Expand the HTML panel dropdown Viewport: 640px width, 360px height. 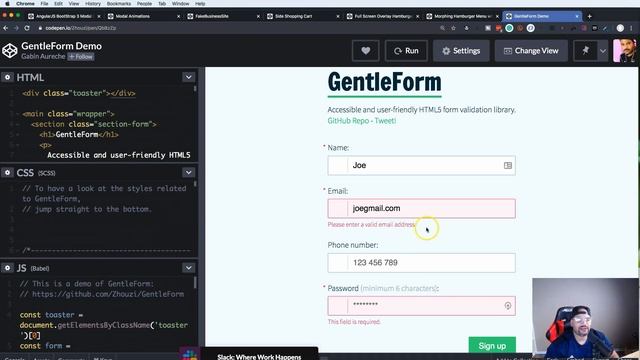tap(189, 77)
